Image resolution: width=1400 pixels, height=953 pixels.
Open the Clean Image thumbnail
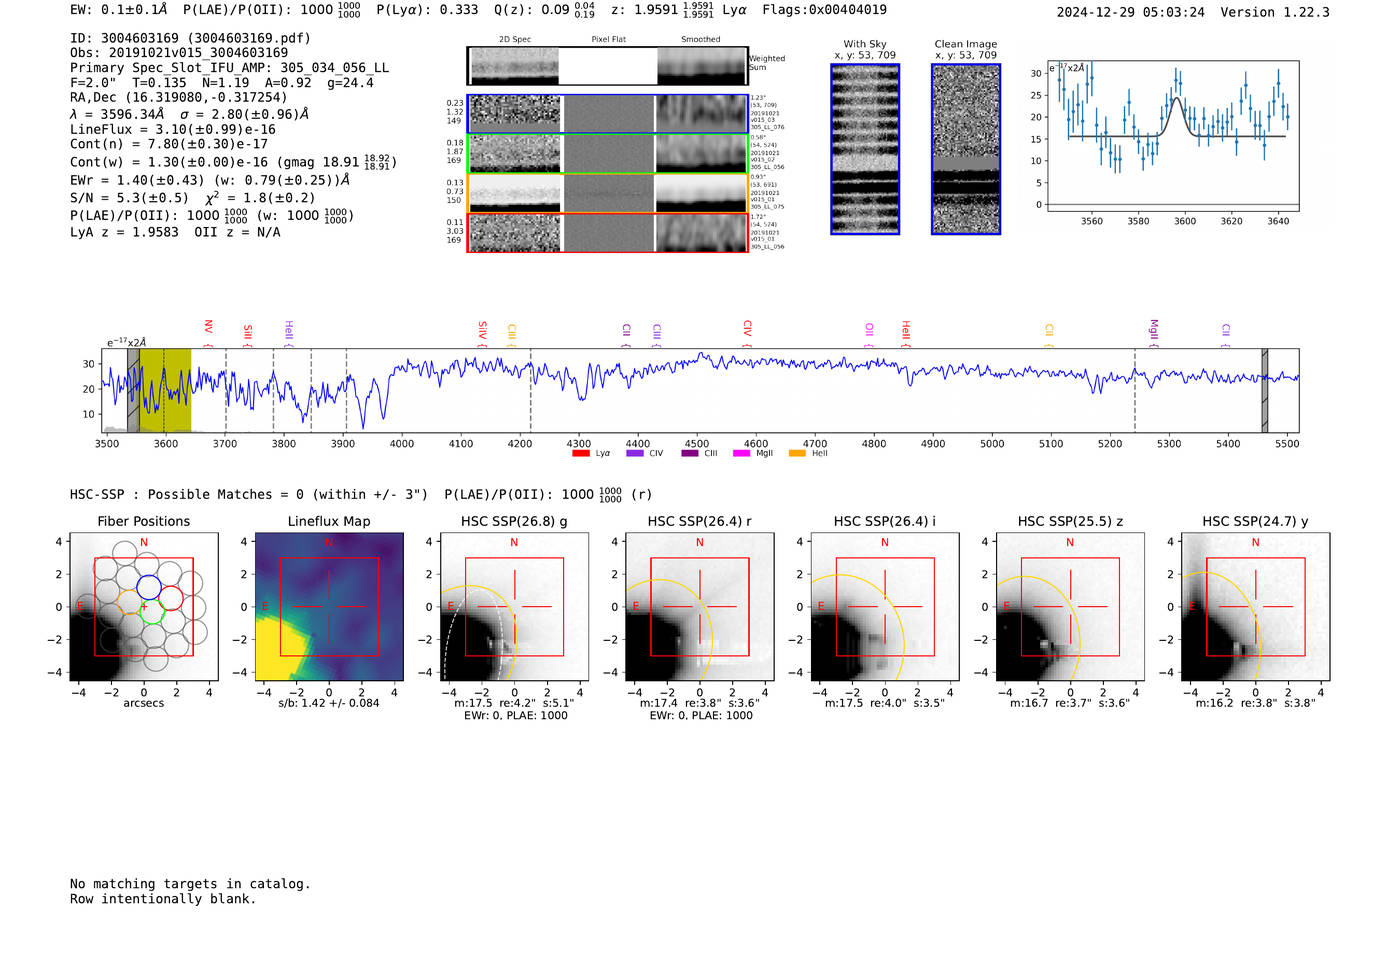[966, 149]
